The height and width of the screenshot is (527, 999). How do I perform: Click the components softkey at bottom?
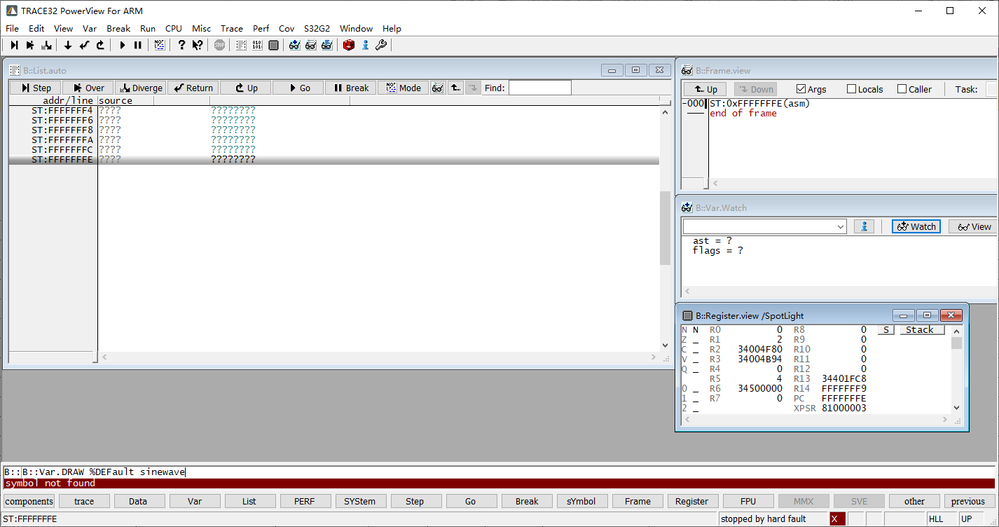pyautogui.click(x=29, y=502)
